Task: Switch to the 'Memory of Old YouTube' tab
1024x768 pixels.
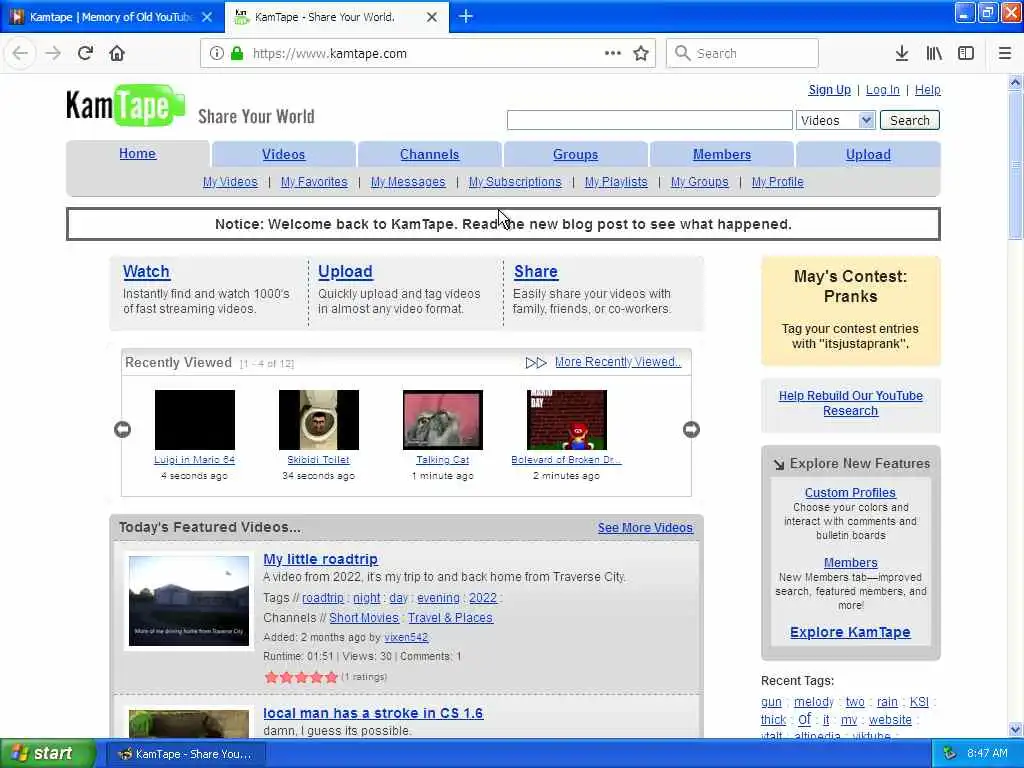Action: (111, 17)
